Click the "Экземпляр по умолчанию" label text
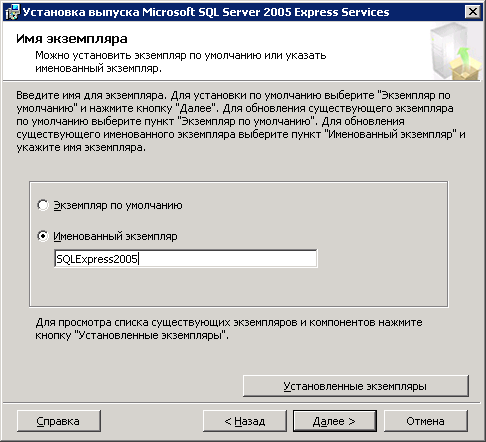The width and height of the screenshot is (486, 442). point(118,205)
